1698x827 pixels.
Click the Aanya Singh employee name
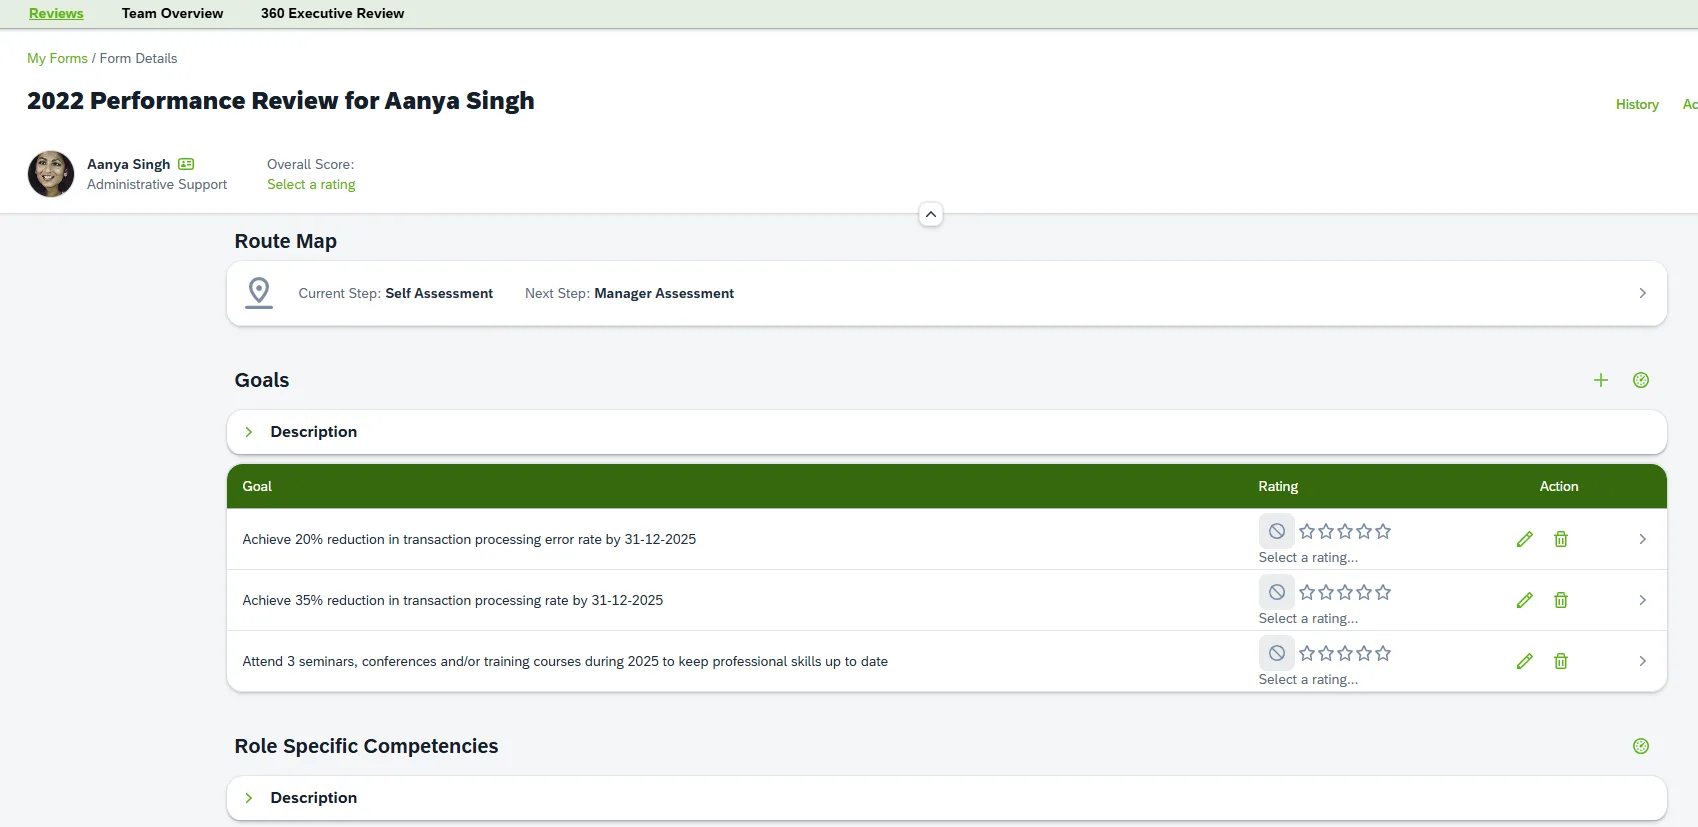coord(128,164)
